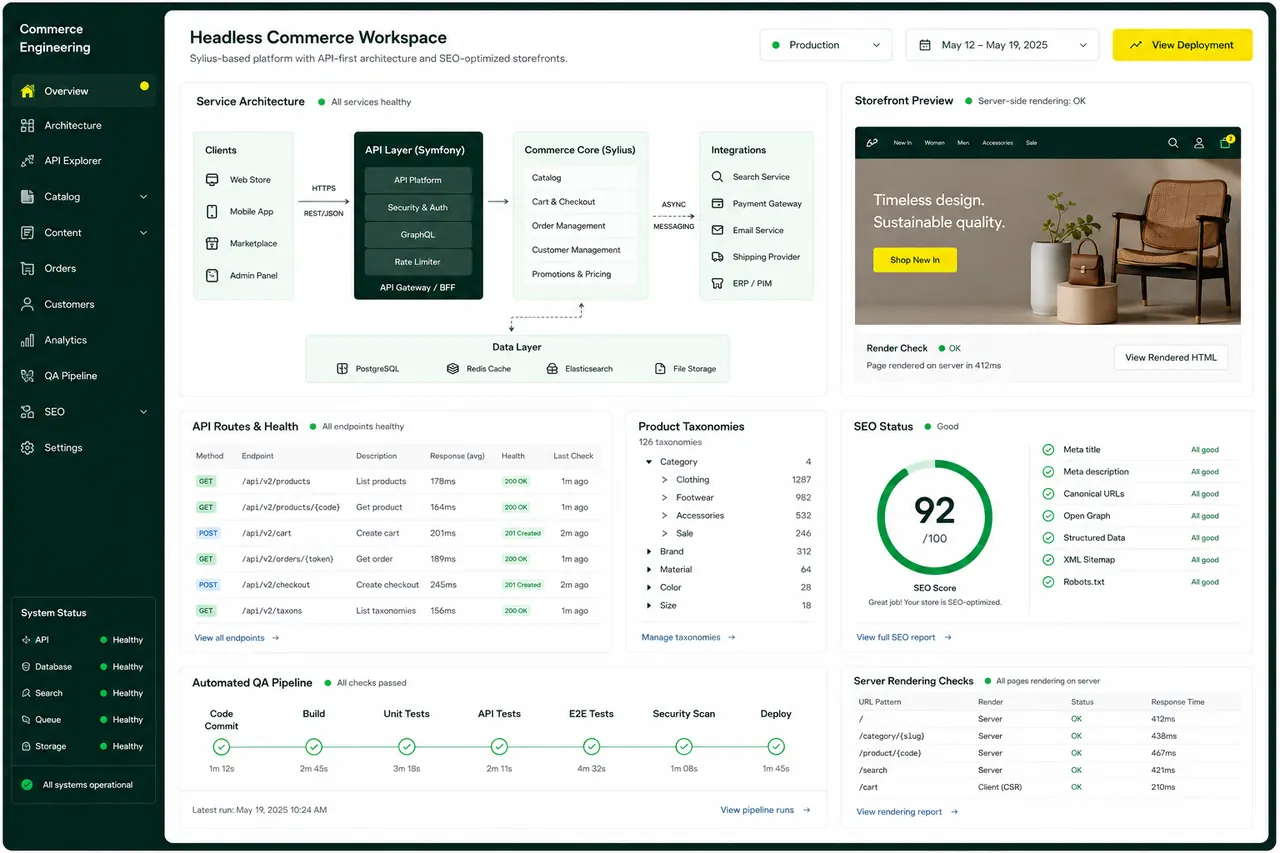Click the Meta description check mark
The width and height of the screenshot is (1280, 853).
click(1048, 472)
